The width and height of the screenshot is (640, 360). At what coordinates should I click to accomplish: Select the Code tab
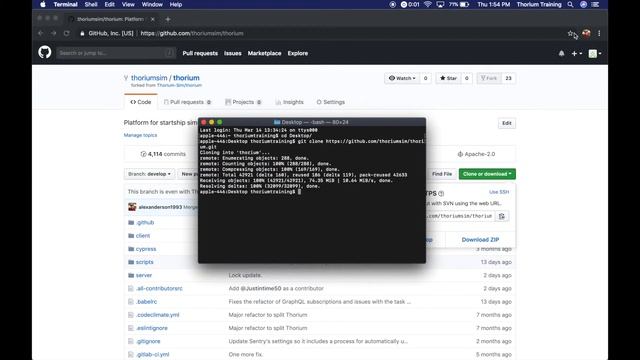(141, 102)
